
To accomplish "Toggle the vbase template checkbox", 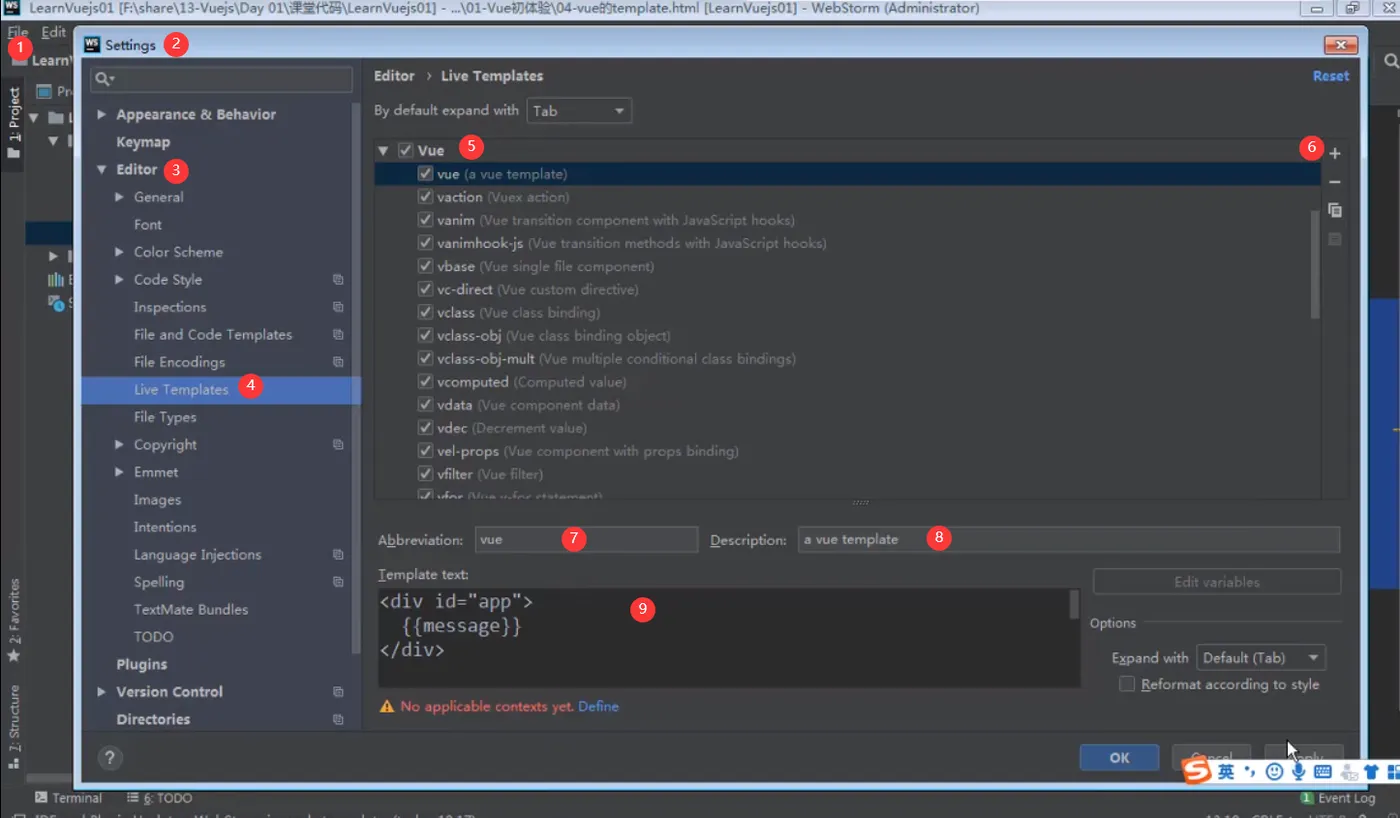I will point(425,266).
